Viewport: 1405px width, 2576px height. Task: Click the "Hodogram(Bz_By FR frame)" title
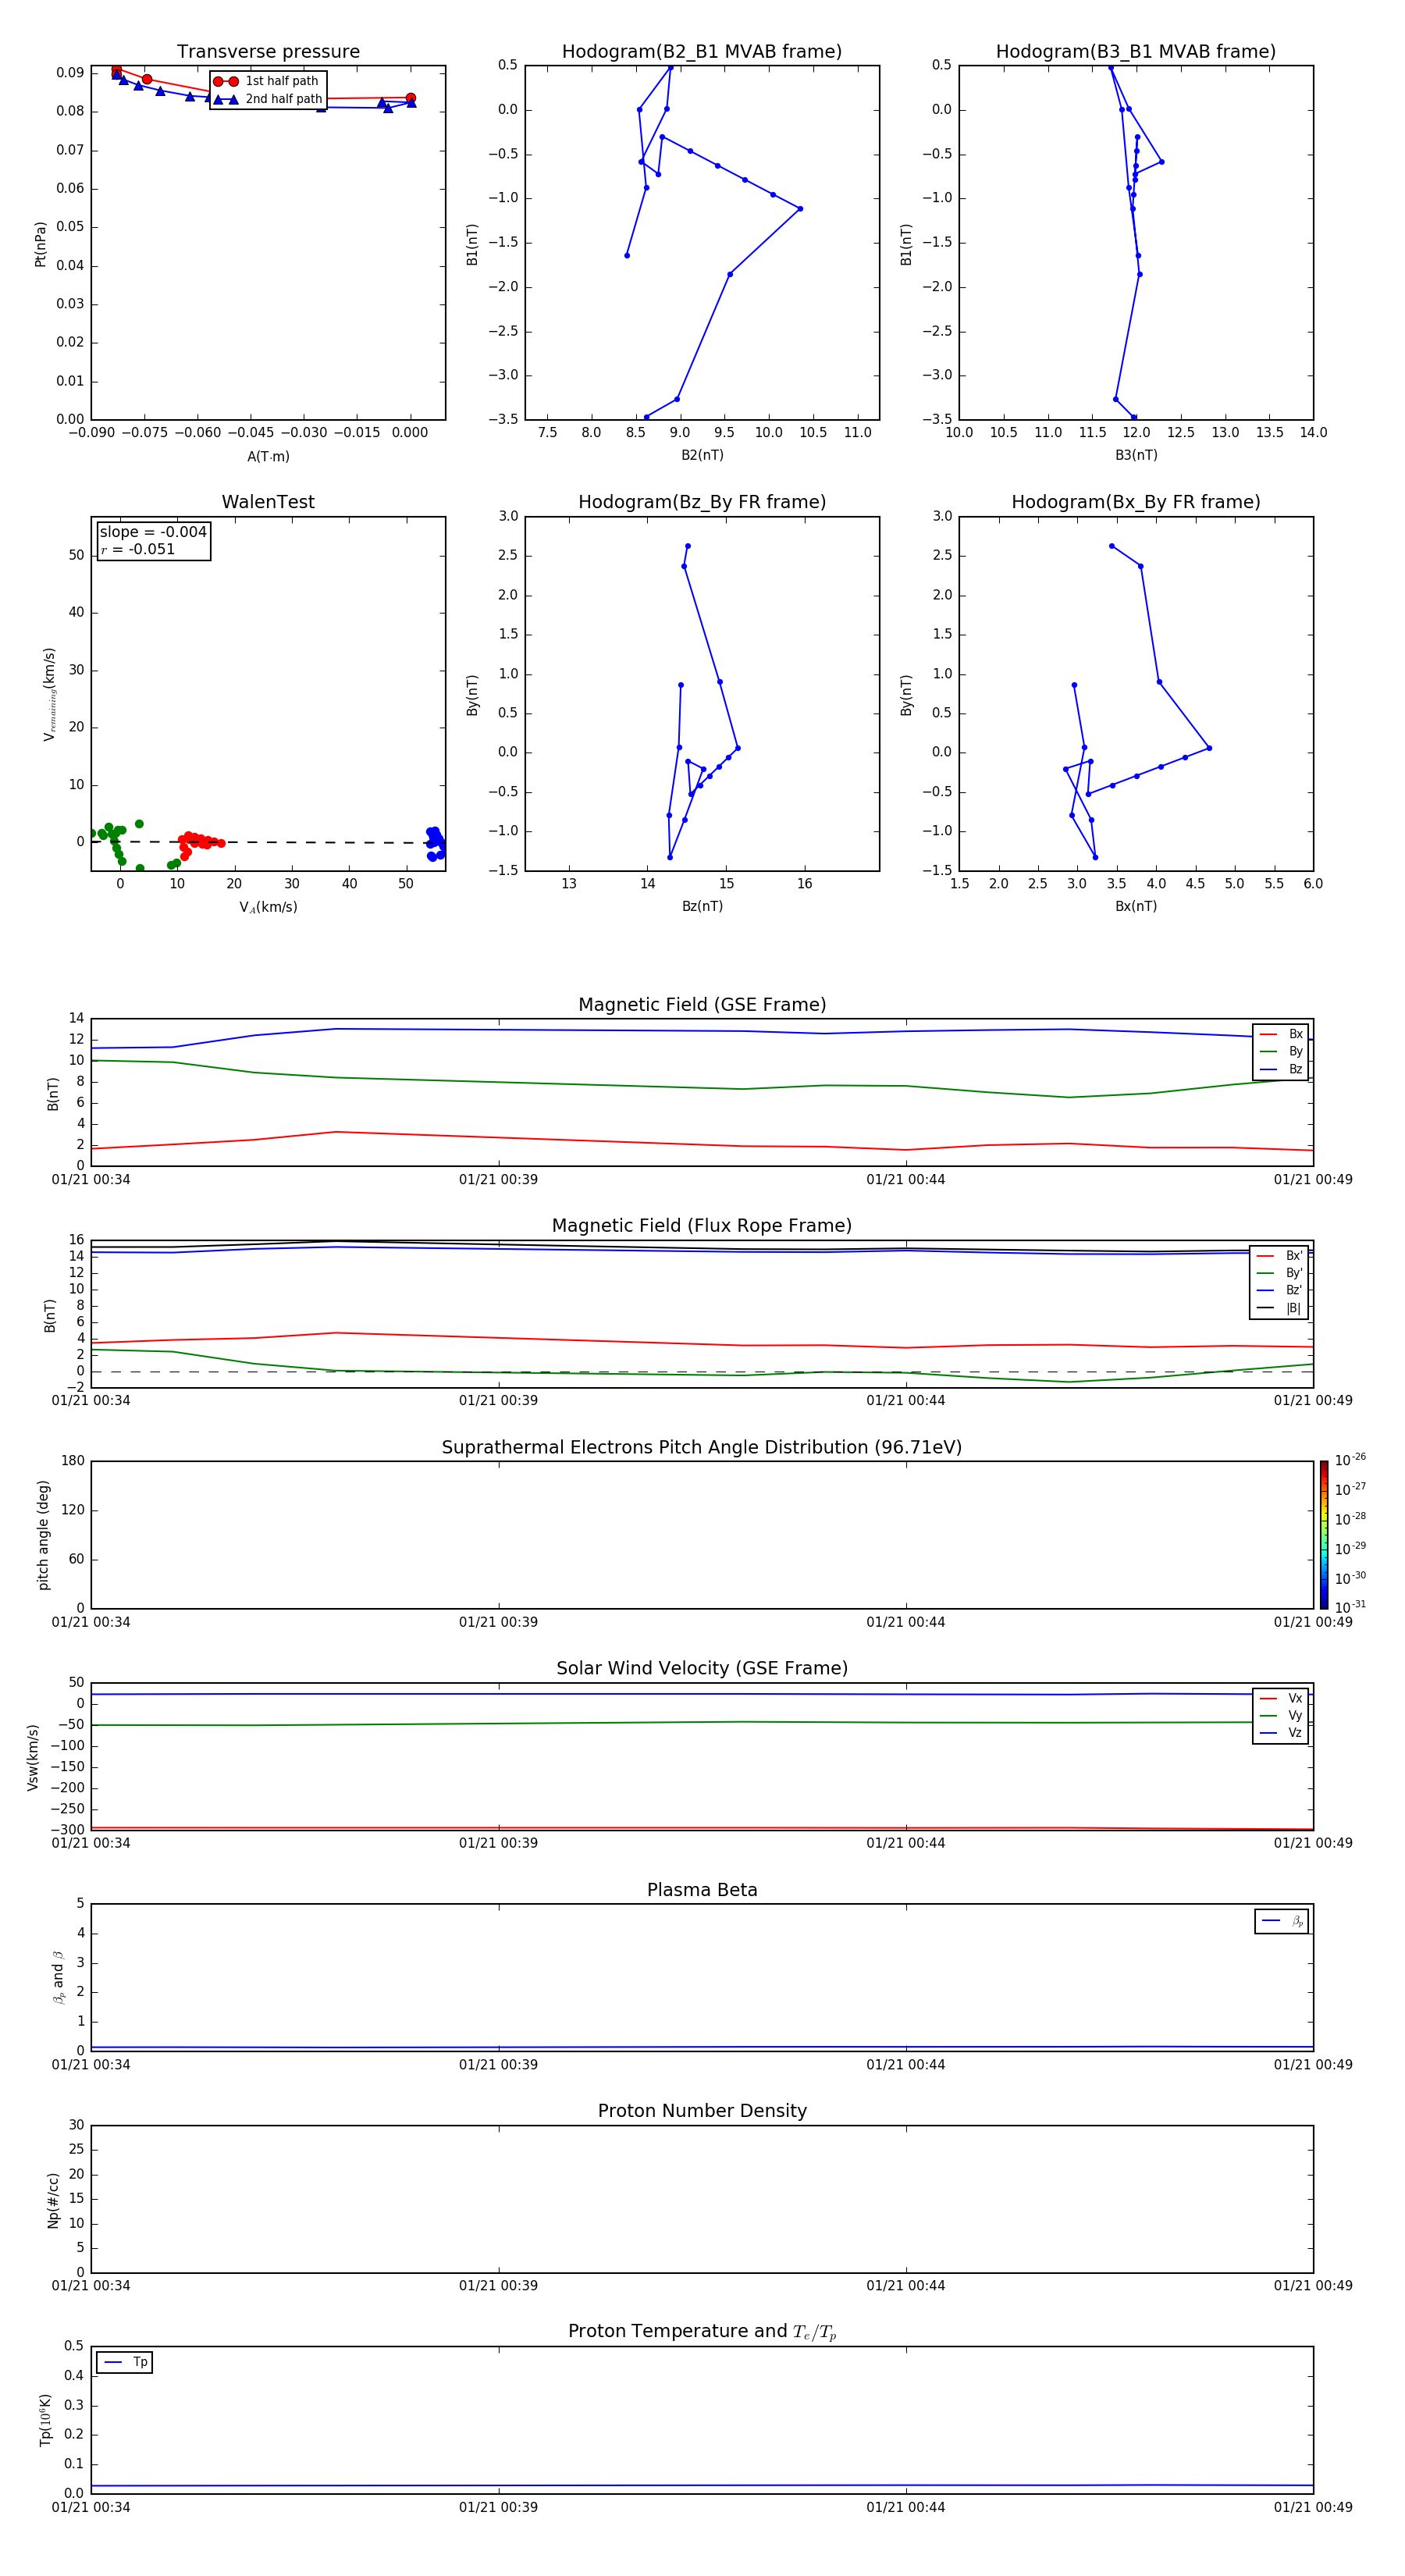(701, 502)
